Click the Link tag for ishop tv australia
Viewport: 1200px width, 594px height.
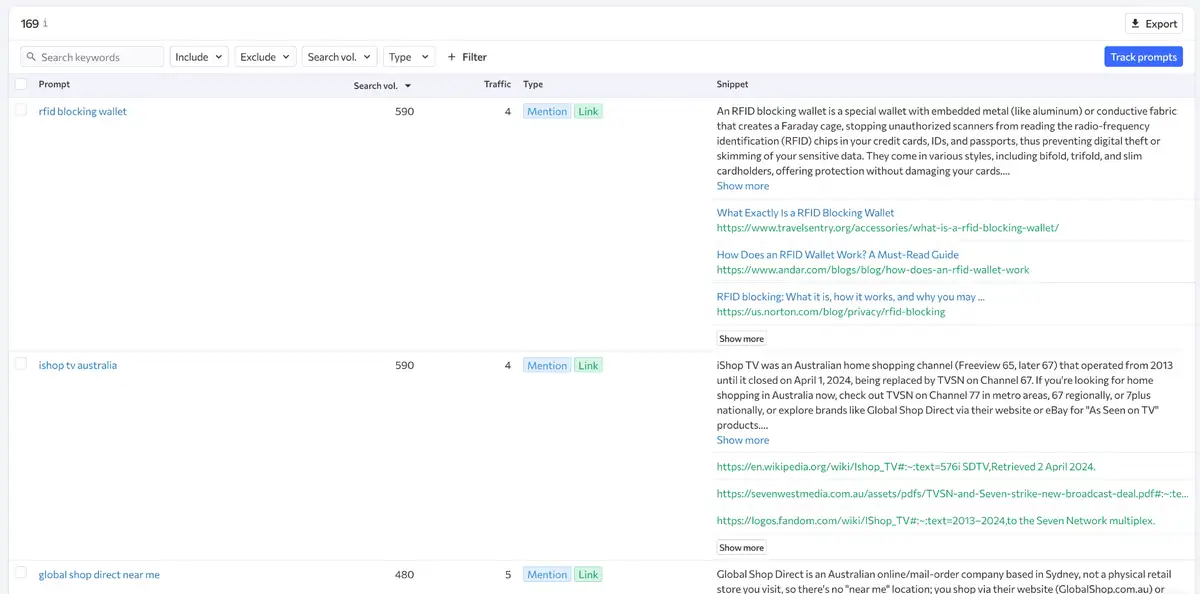coord(588,365)
